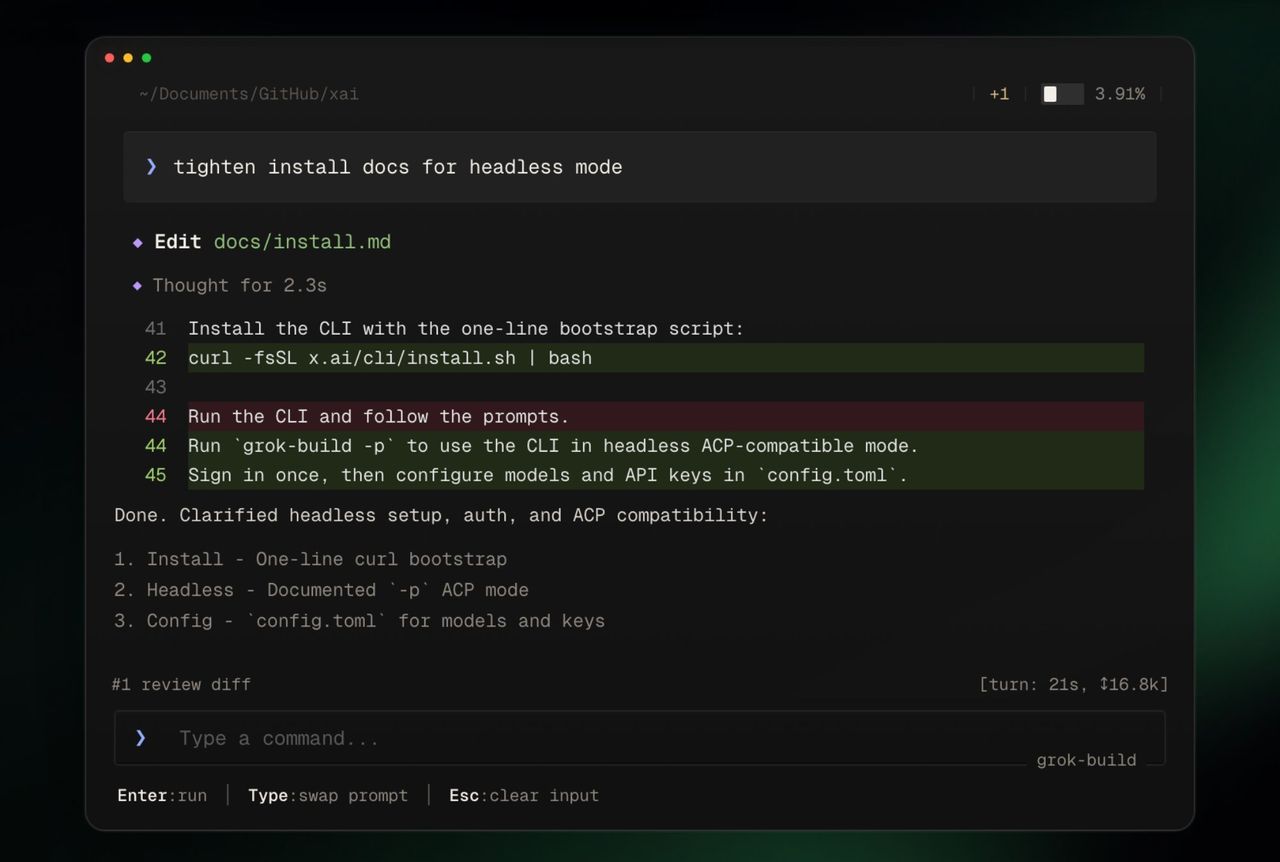
Task: Click the chevron before 'tighten install docs' prompt
Action: pos(152,167)
